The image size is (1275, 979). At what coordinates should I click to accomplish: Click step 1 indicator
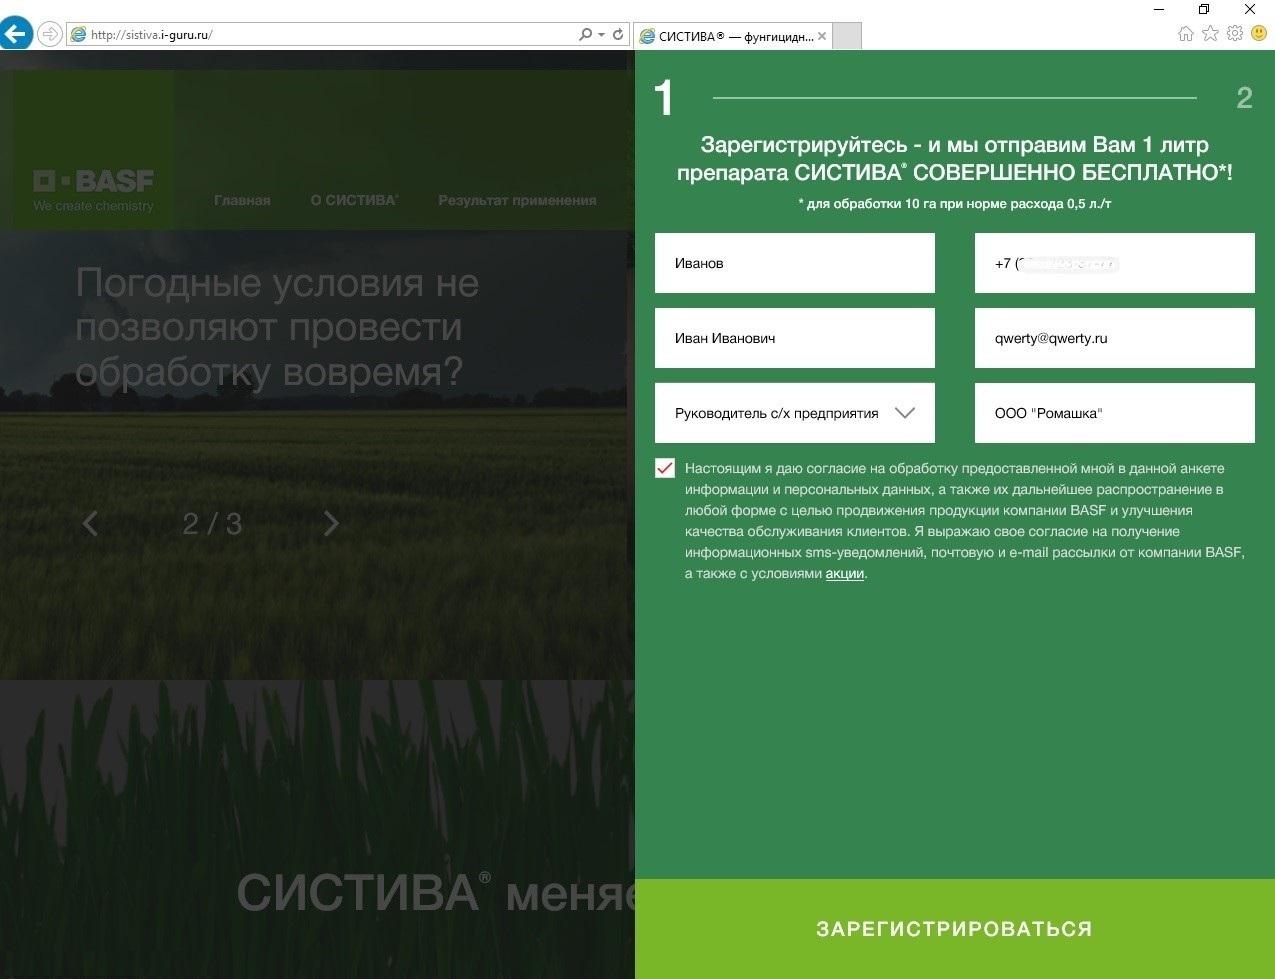pos(664,99)
